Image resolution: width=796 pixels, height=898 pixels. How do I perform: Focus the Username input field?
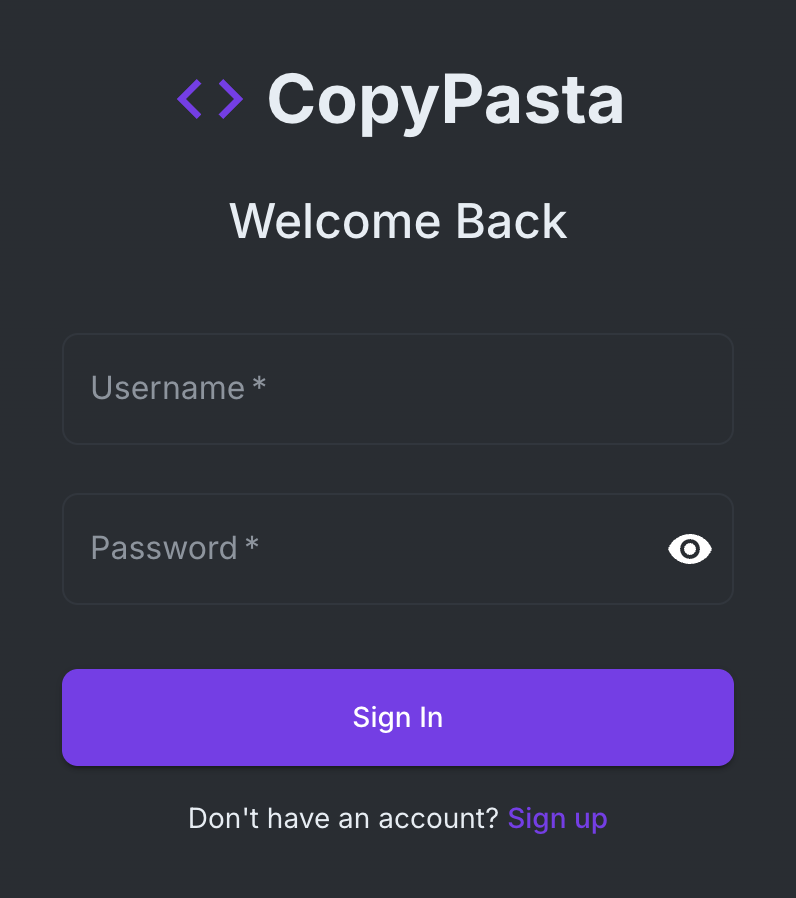[x=397, y=389]
